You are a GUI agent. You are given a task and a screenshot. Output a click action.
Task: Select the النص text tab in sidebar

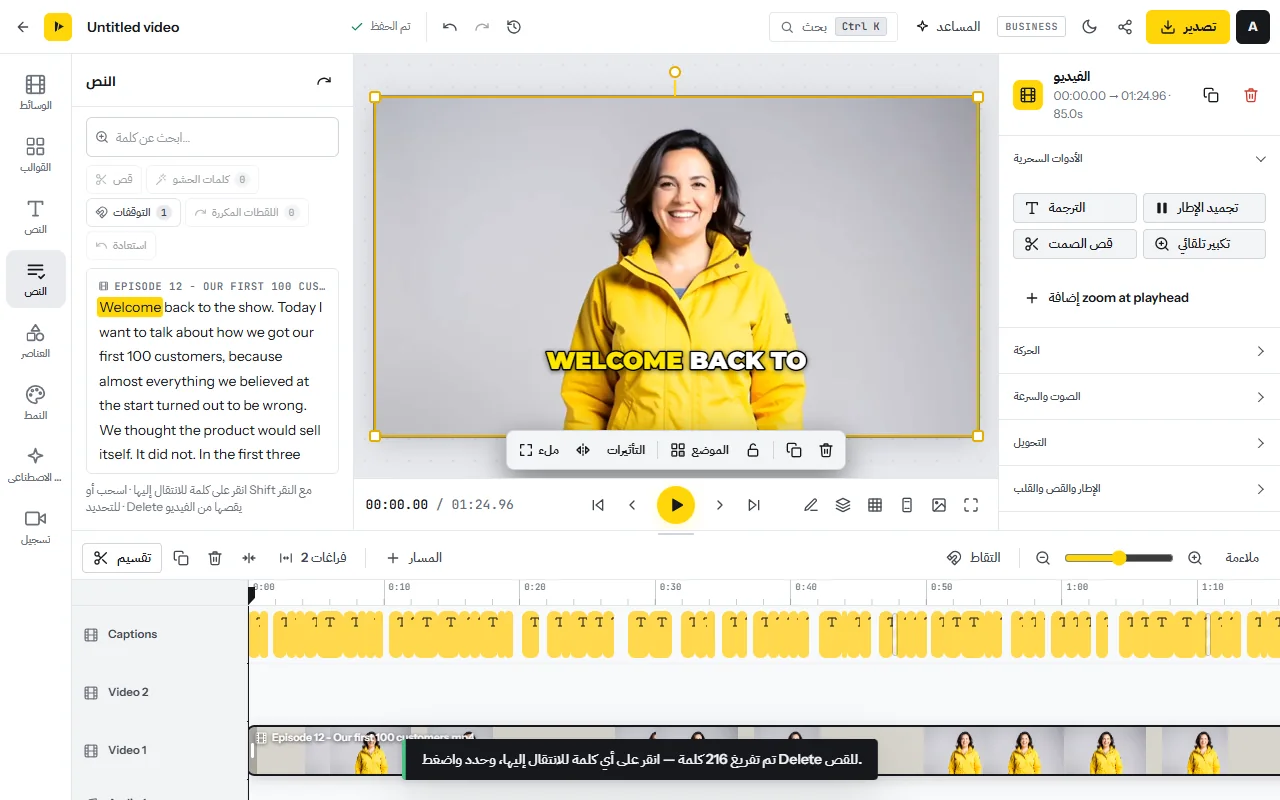coord(36,217)
